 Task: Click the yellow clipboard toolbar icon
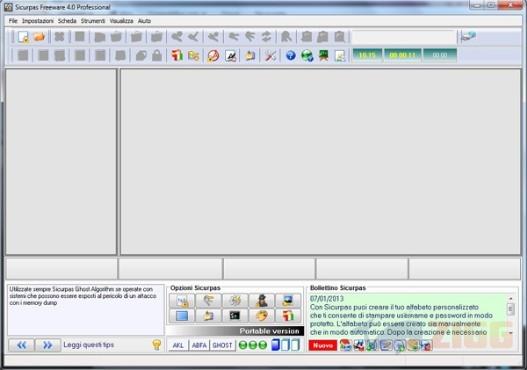click(250, 55)
